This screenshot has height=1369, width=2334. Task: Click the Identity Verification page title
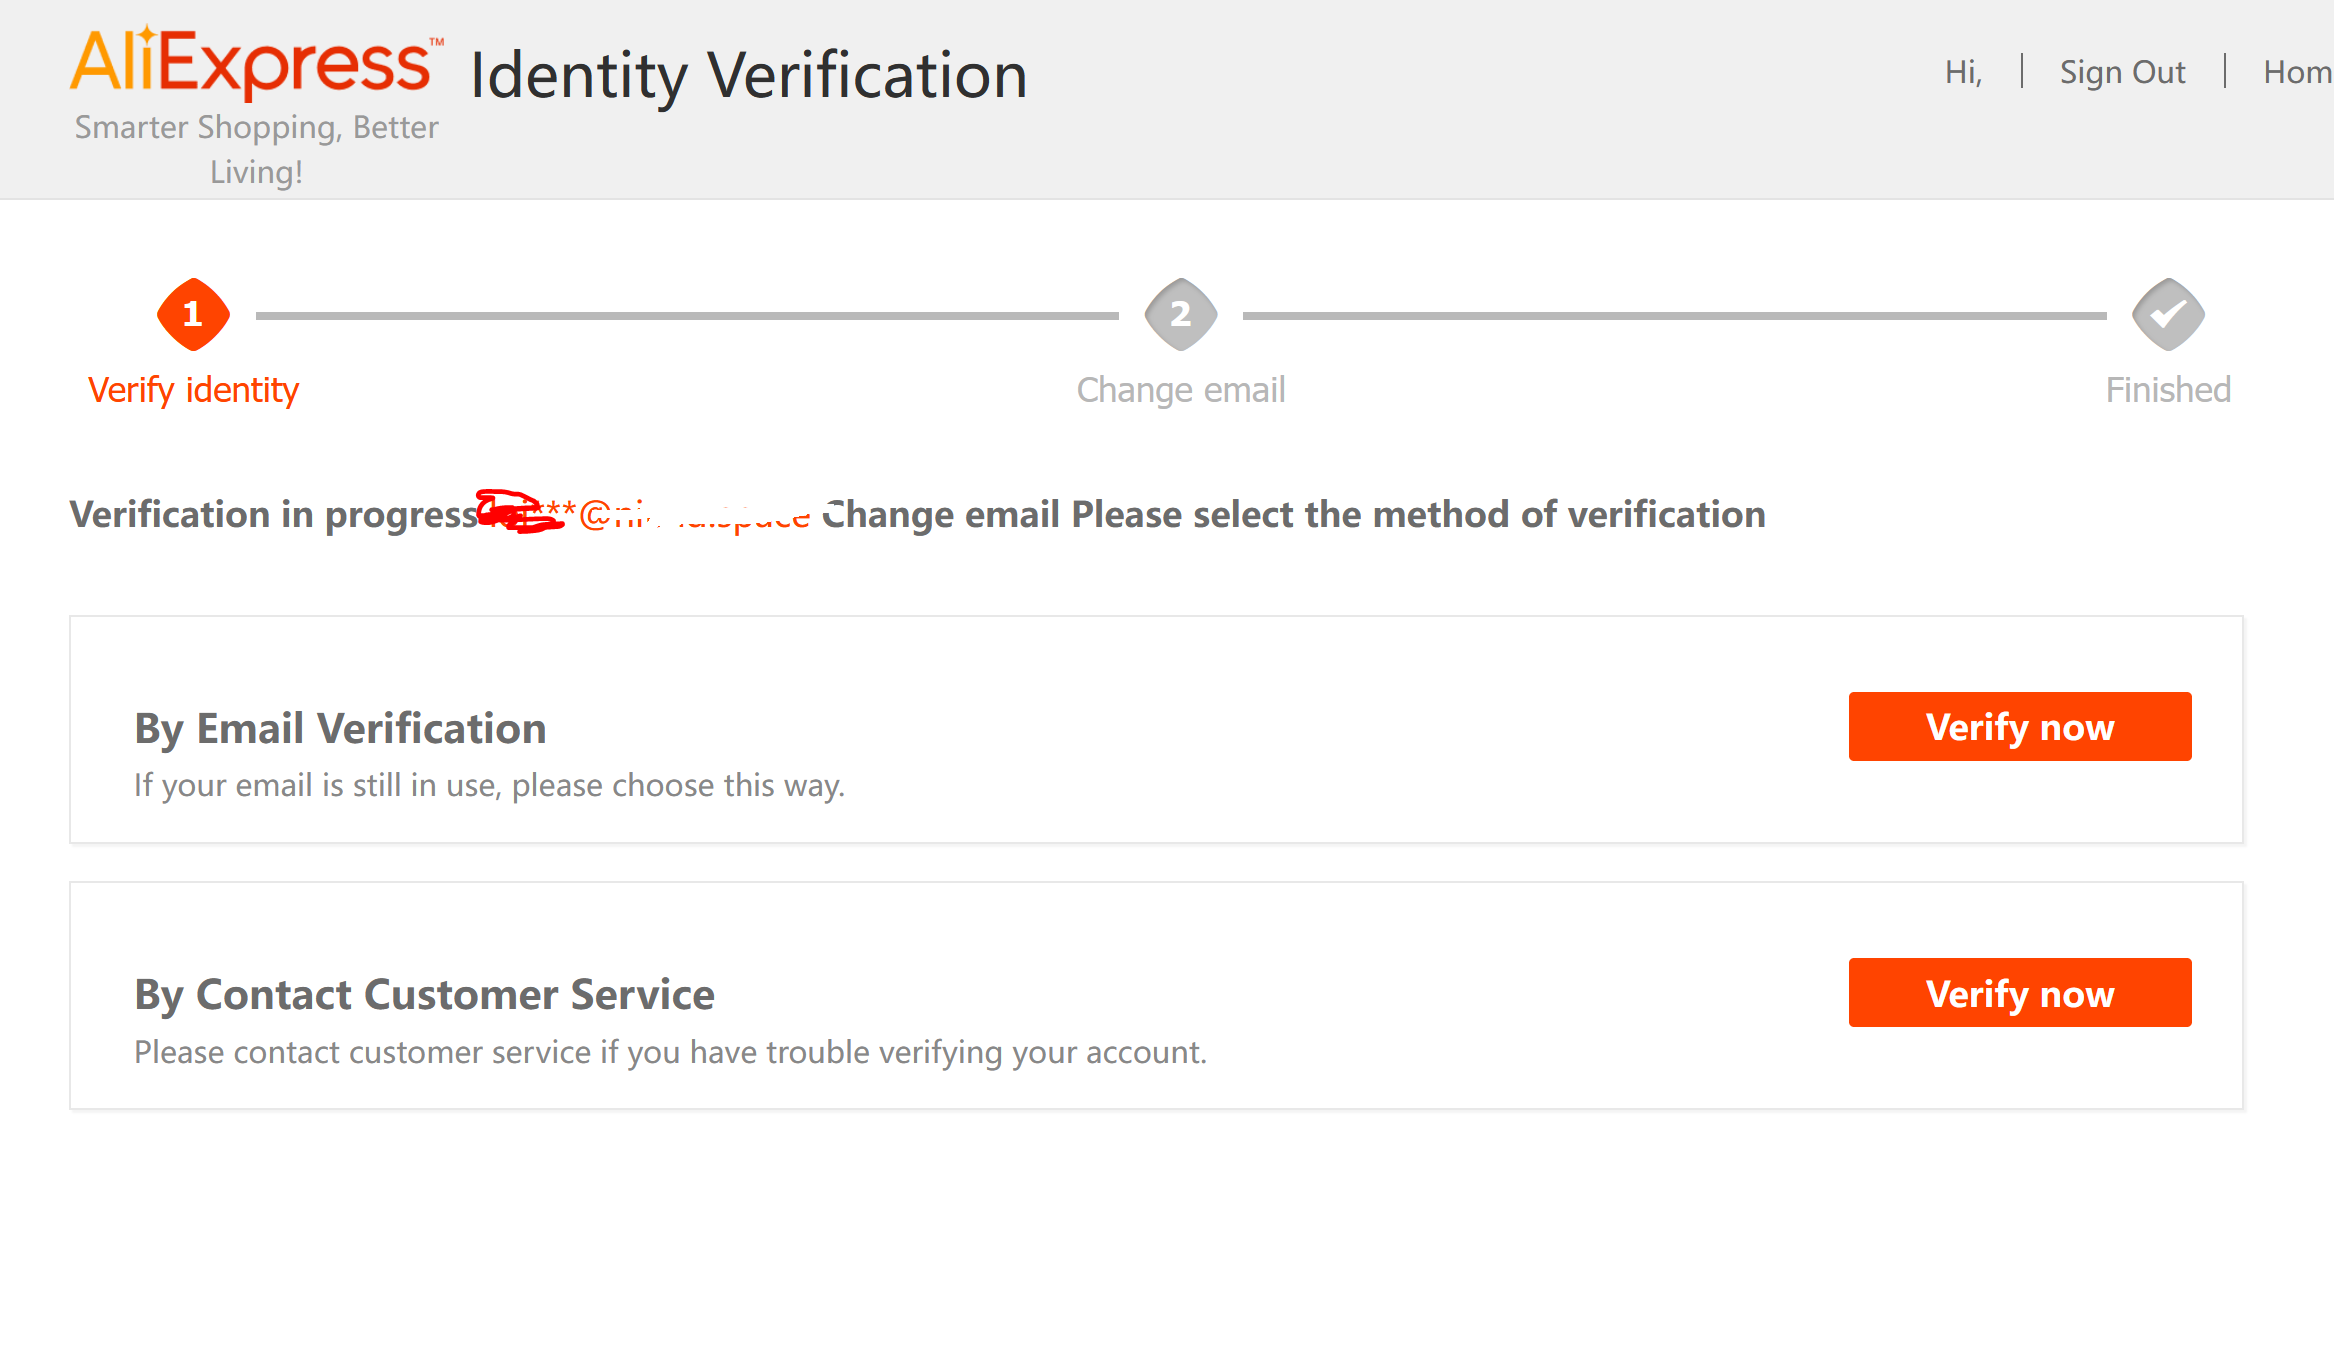[749, 75]
